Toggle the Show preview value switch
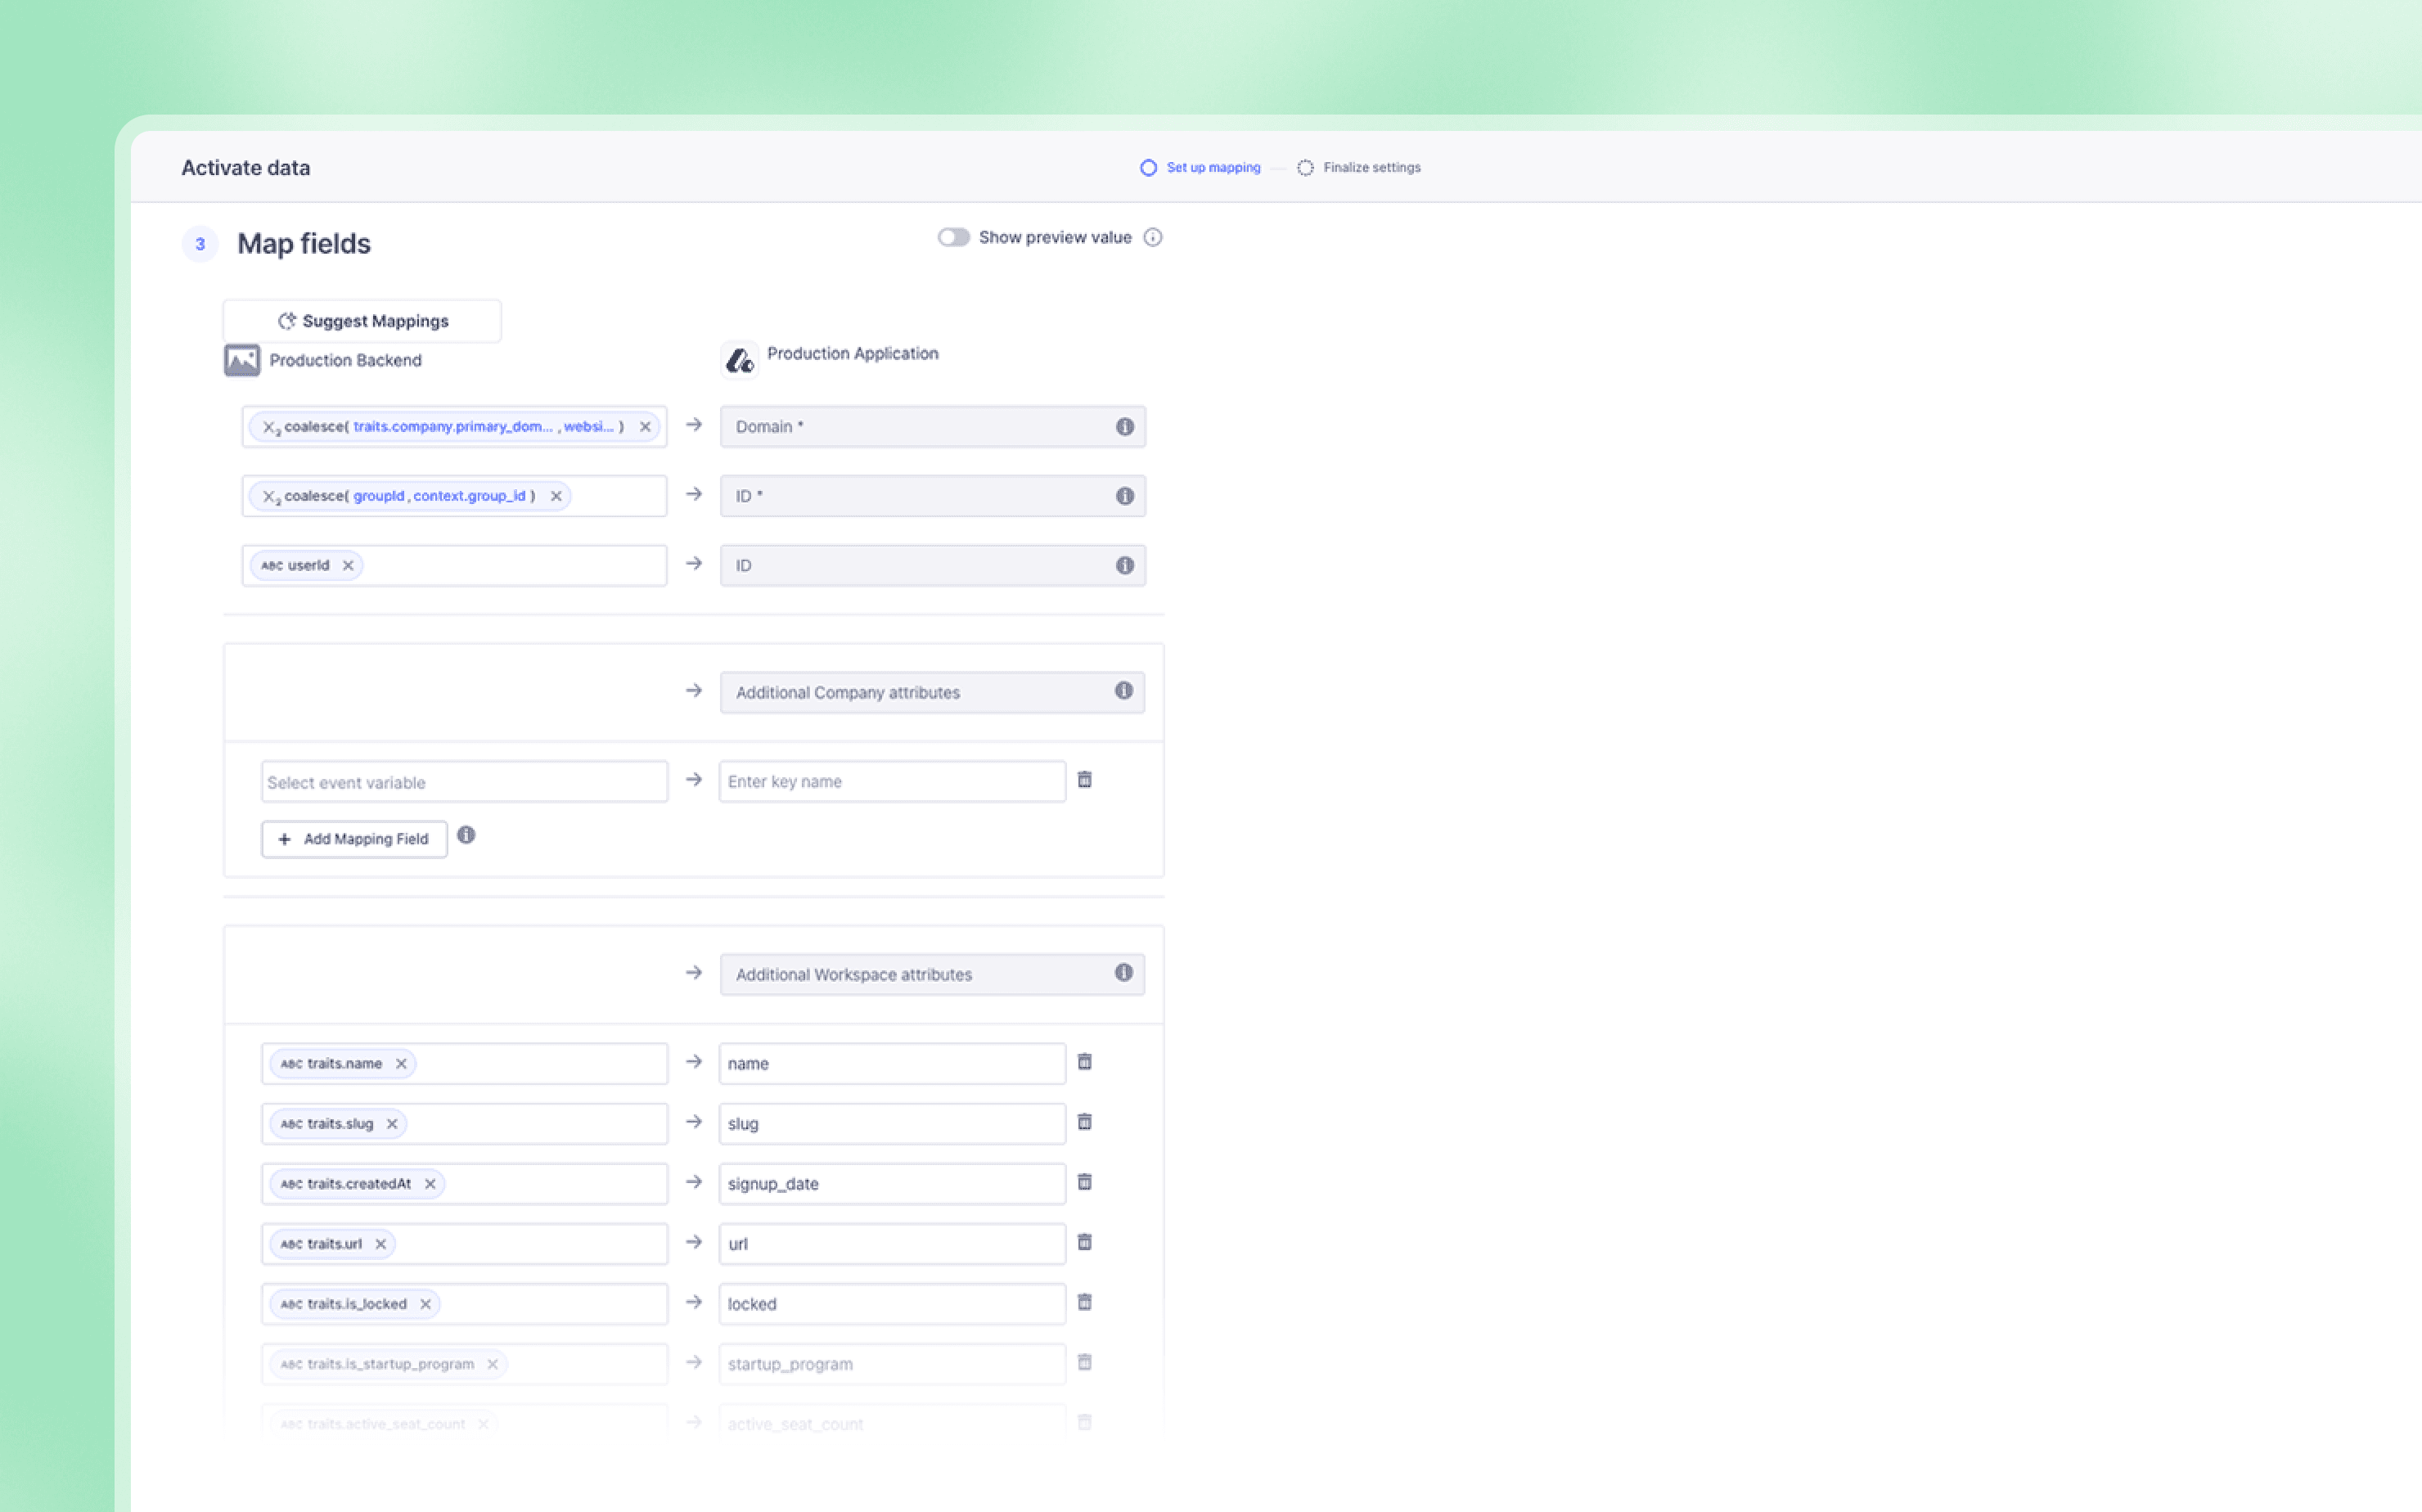This screenshot has width=2422, height=1512. click(x=953, y=237)
